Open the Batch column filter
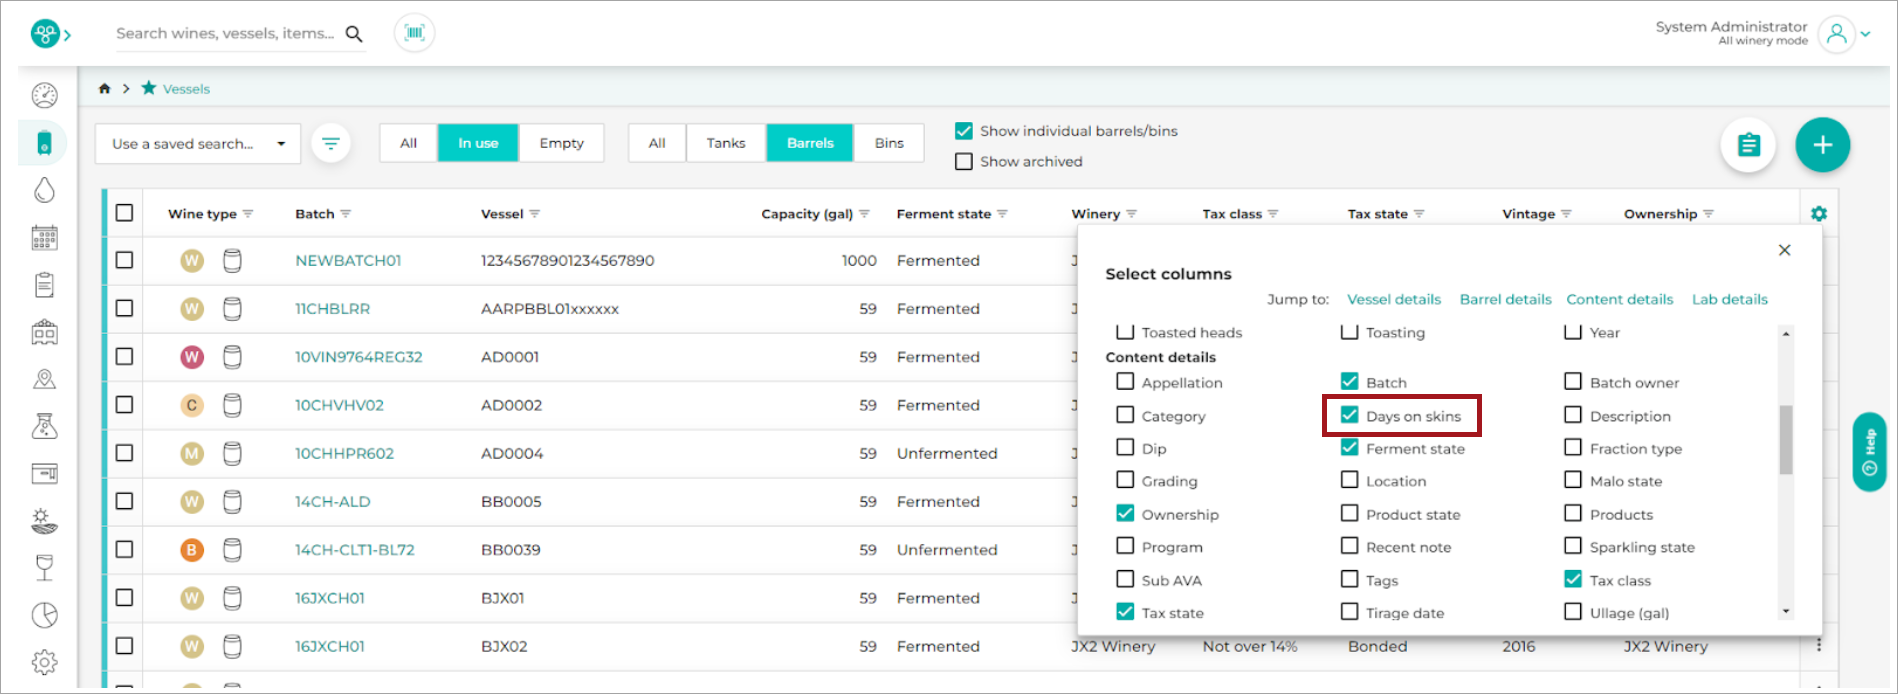This screenshot has height=694, width=1898. [346, 214]
